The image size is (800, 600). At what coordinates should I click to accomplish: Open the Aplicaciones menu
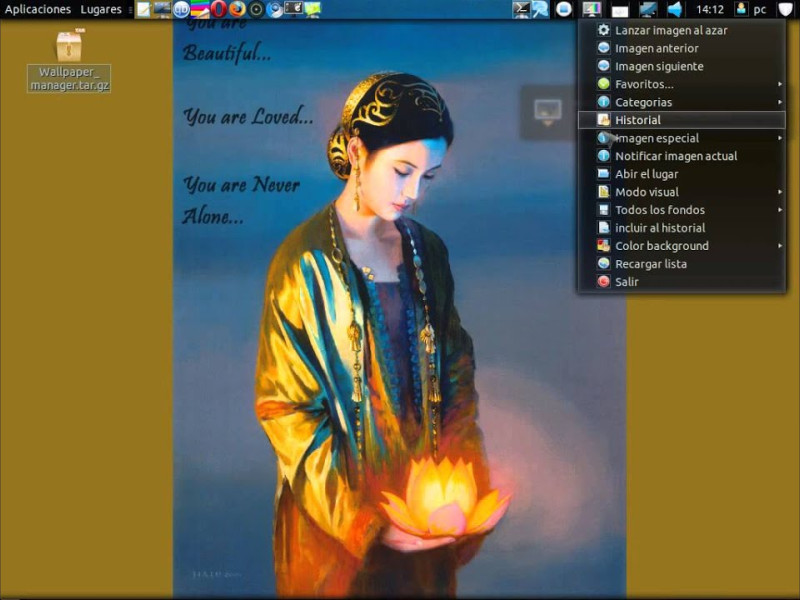tap(38, 9)
